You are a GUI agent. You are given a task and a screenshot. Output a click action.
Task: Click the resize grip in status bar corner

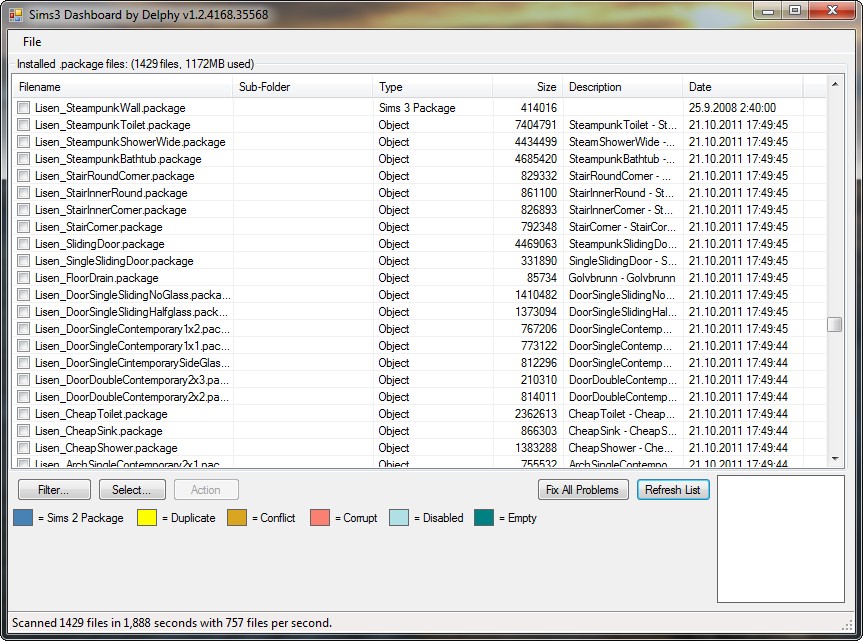pyautogui.click(x=848, y=624)
